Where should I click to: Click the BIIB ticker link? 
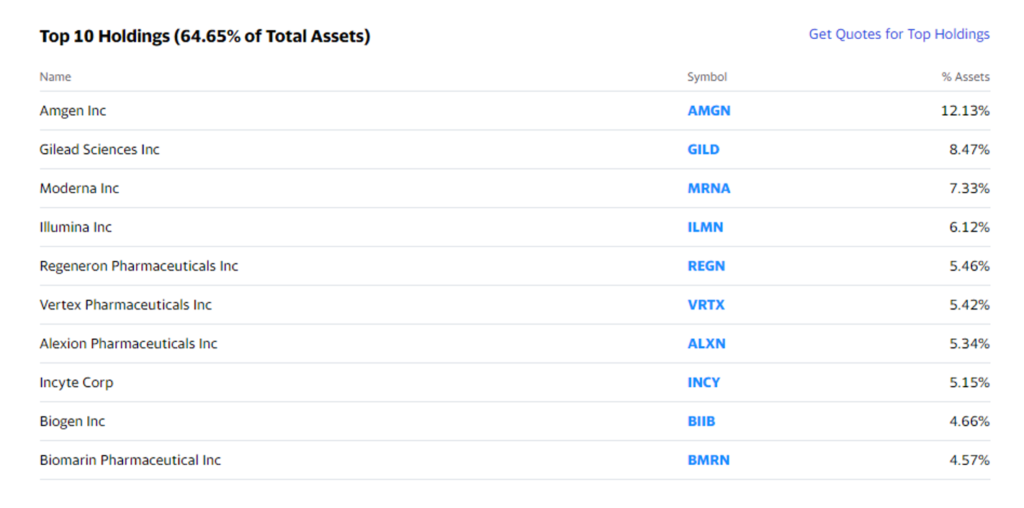tap(701, 421)
